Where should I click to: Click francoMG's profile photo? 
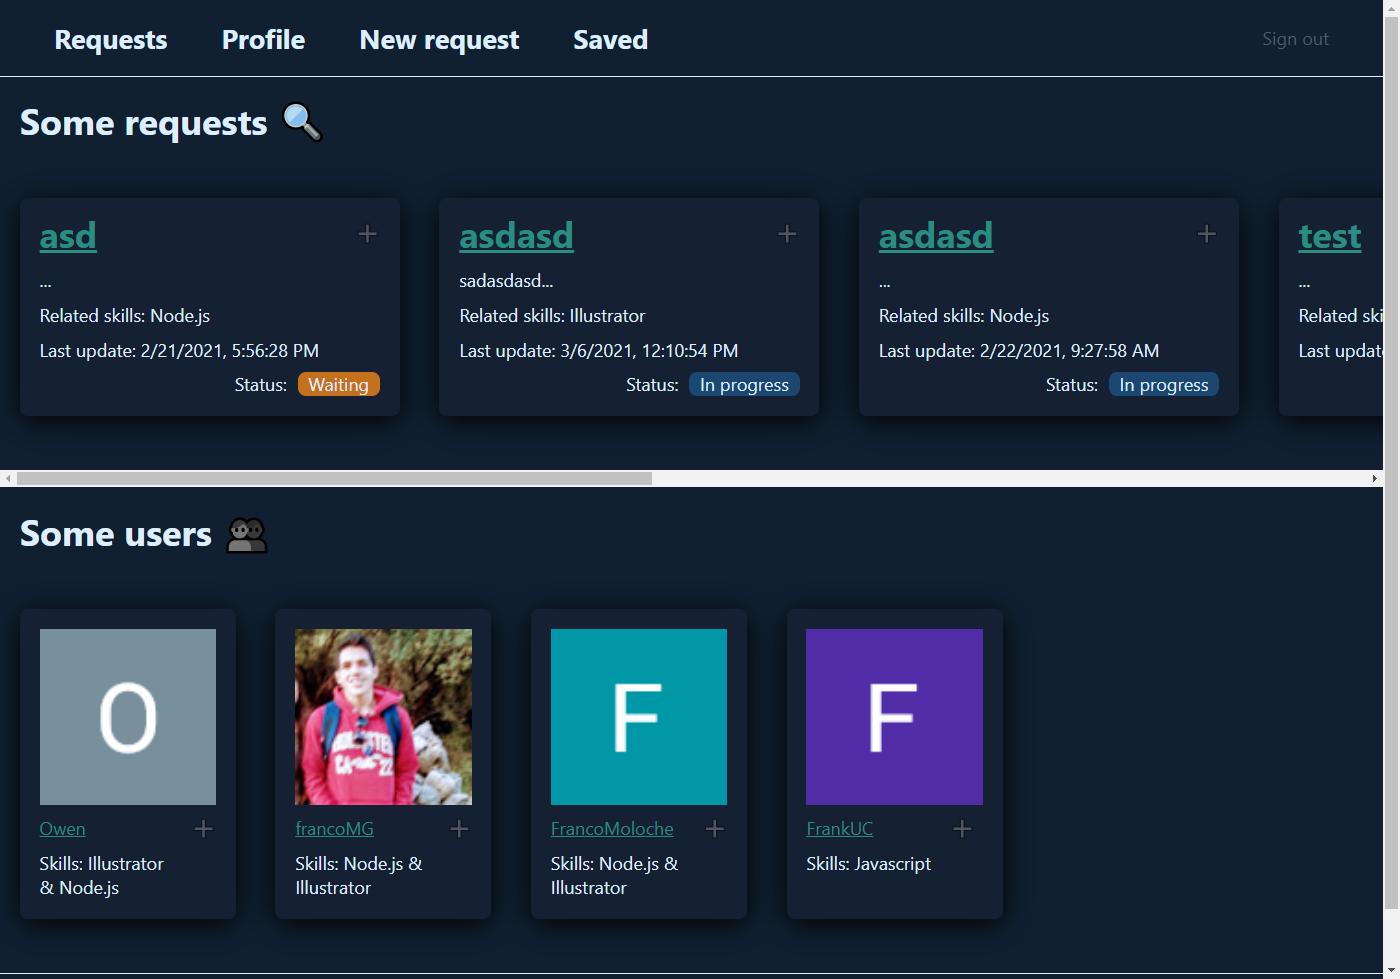pos(383,716)
